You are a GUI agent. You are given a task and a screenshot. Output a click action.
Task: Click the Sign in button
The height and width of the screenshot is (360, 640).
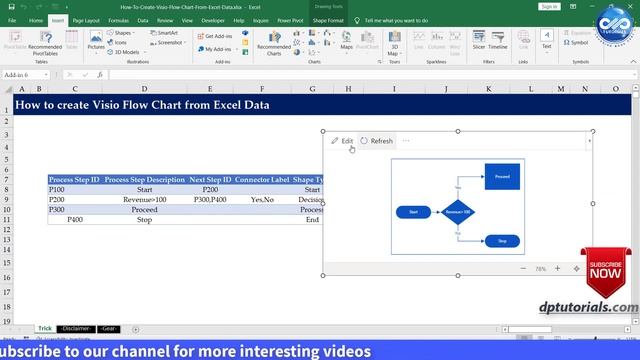point(549,7)
